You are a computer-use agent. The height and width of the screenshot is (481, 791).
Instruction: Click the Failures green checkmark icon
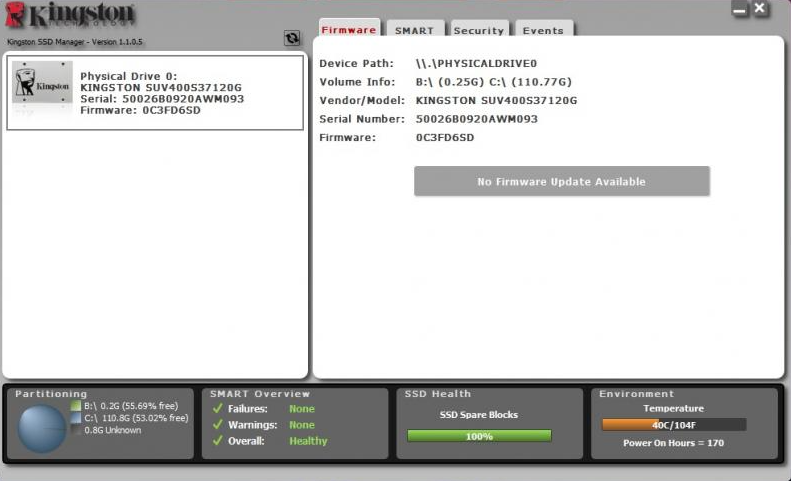(217, 408)
